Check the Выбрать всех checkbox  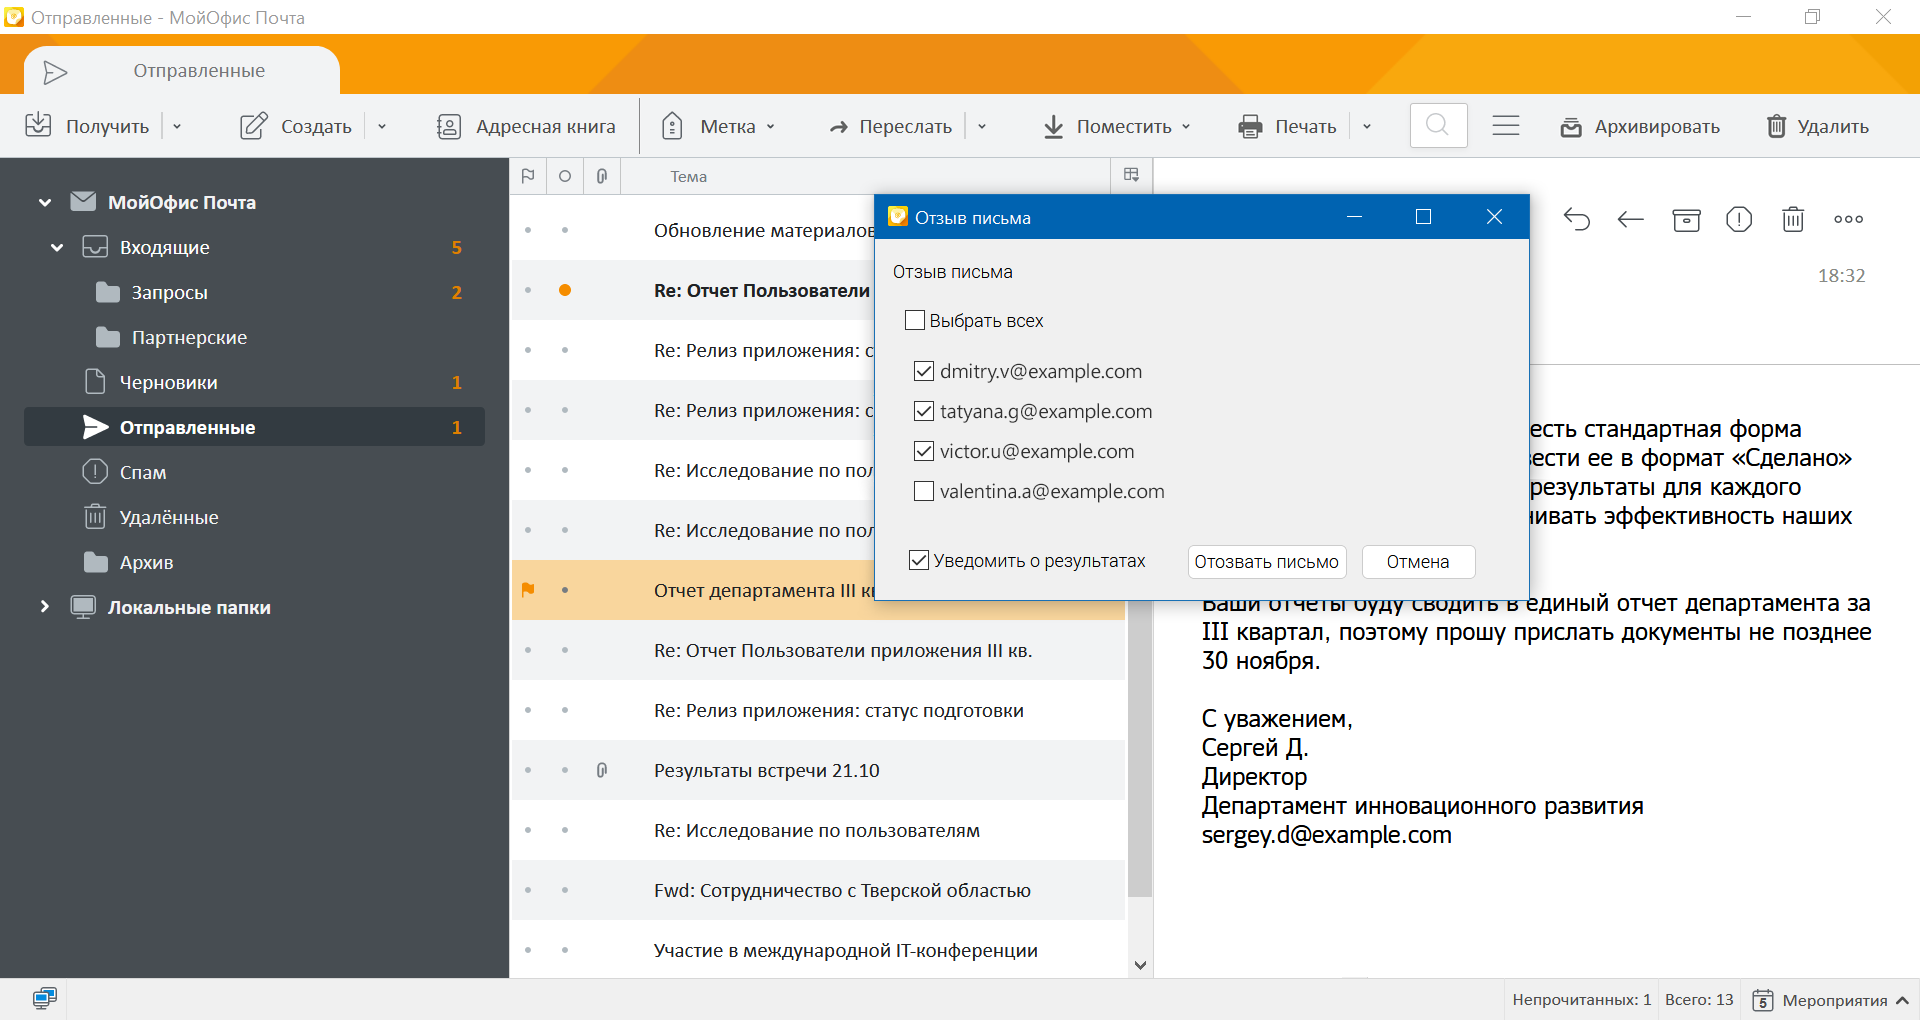pyautogui.click(x=915, y=320)
